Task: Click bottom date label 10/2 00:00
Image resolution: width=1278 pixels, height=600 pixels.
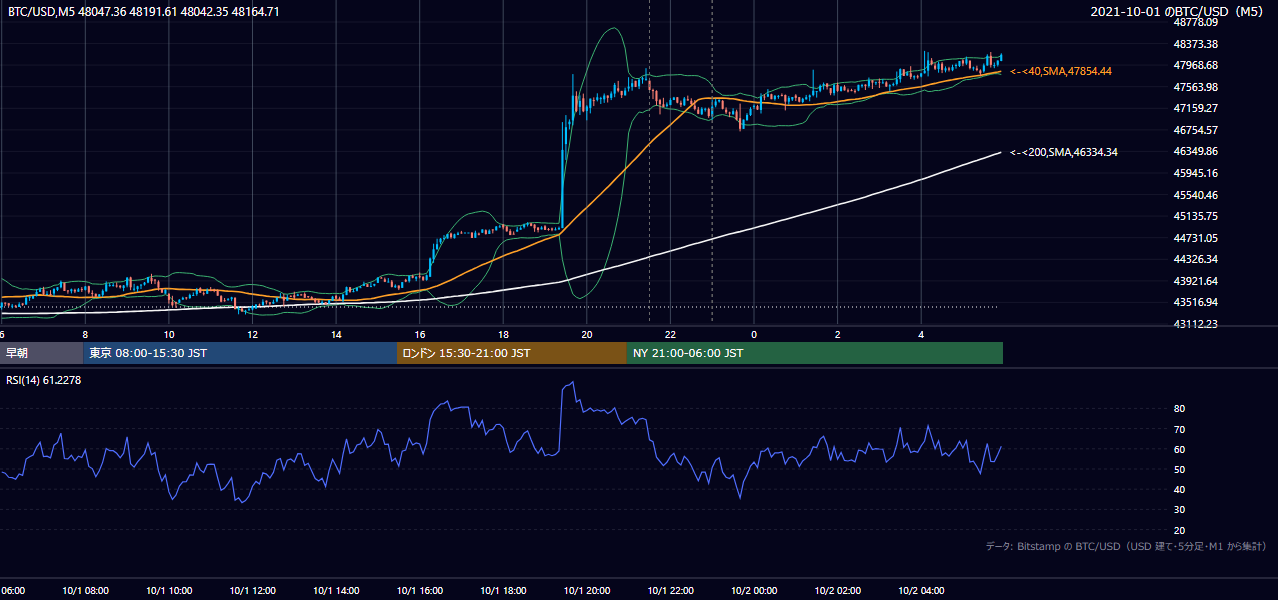Action: (x=754, y=591)
